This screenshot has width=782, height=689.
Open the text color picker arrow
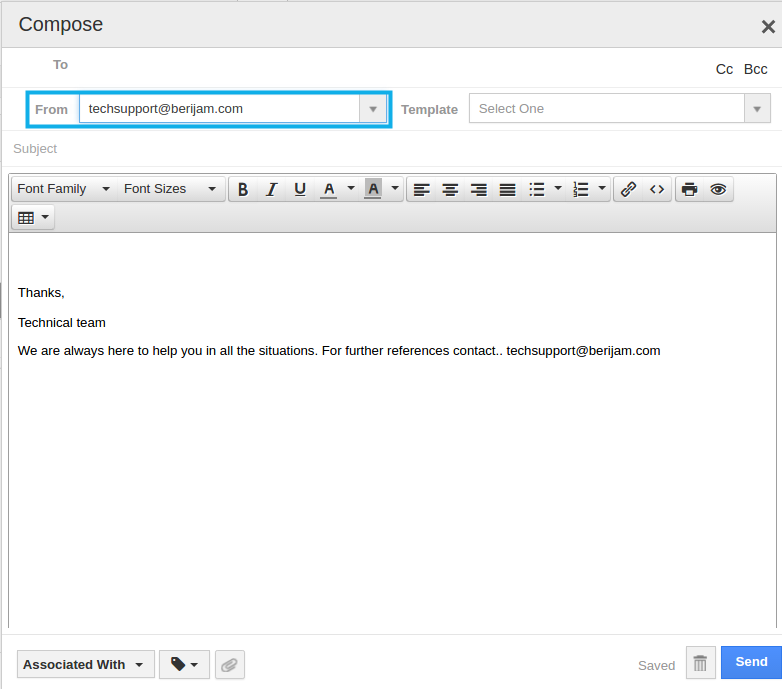(x=351, y=188)
